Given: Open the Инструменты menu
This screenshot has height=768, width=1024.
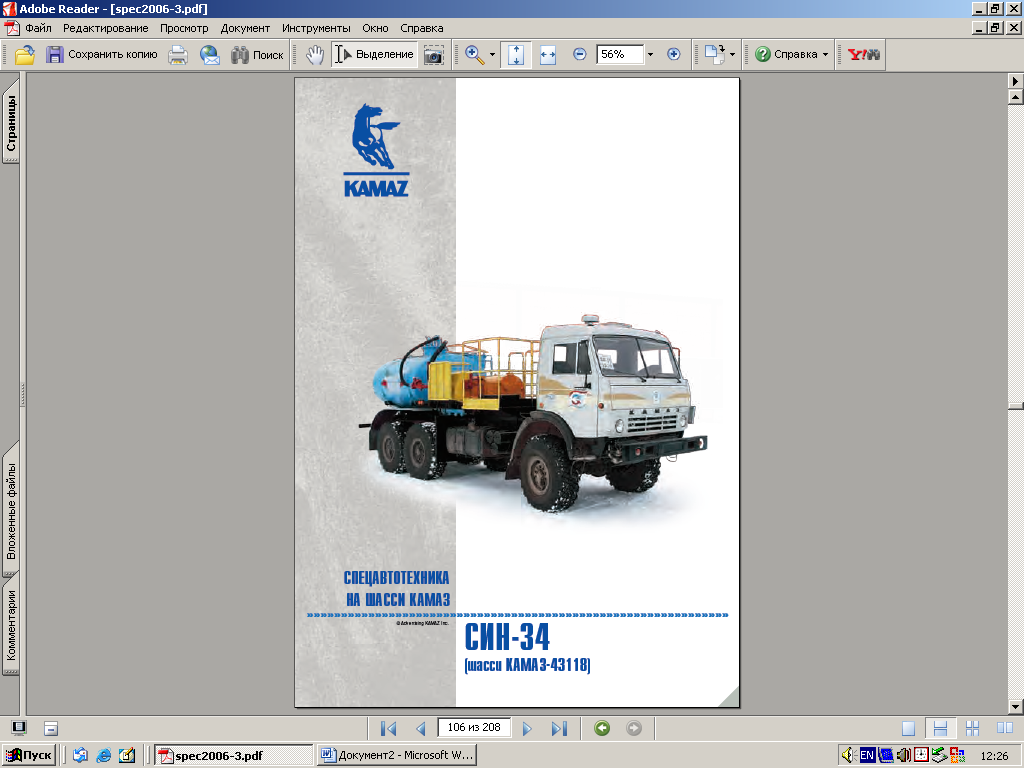Looking at the screenshot, I should pyautogui.click(x=316, y=28).
